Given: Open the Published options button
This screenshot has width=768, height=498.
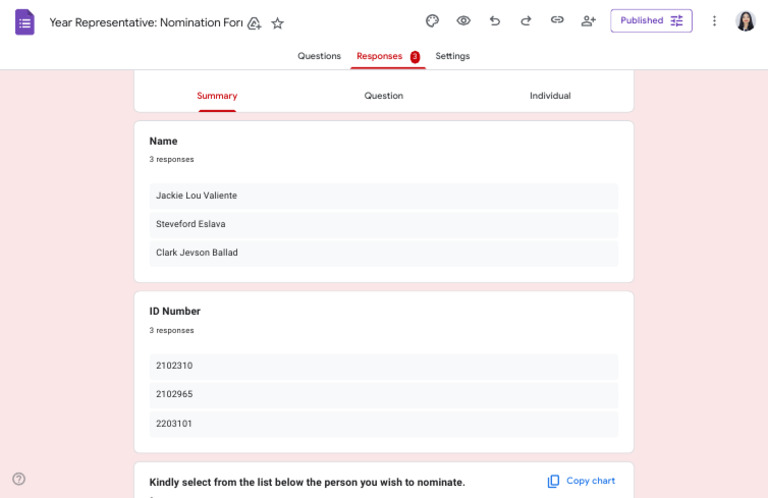Looking at the screenshot, I should click(x=651, y=21).
